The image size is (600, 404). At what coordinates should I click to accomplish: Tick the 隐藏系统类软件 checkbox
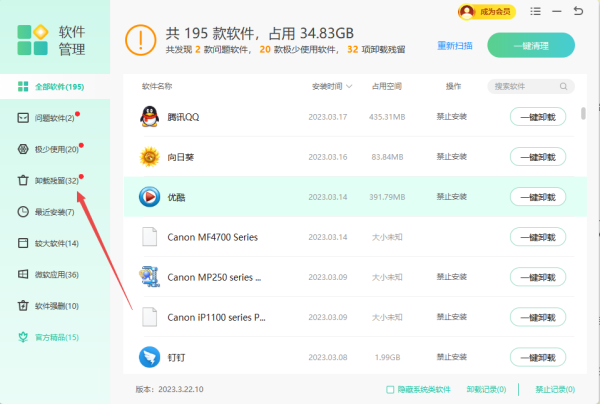pyautogui.click(x=390, y=389)
